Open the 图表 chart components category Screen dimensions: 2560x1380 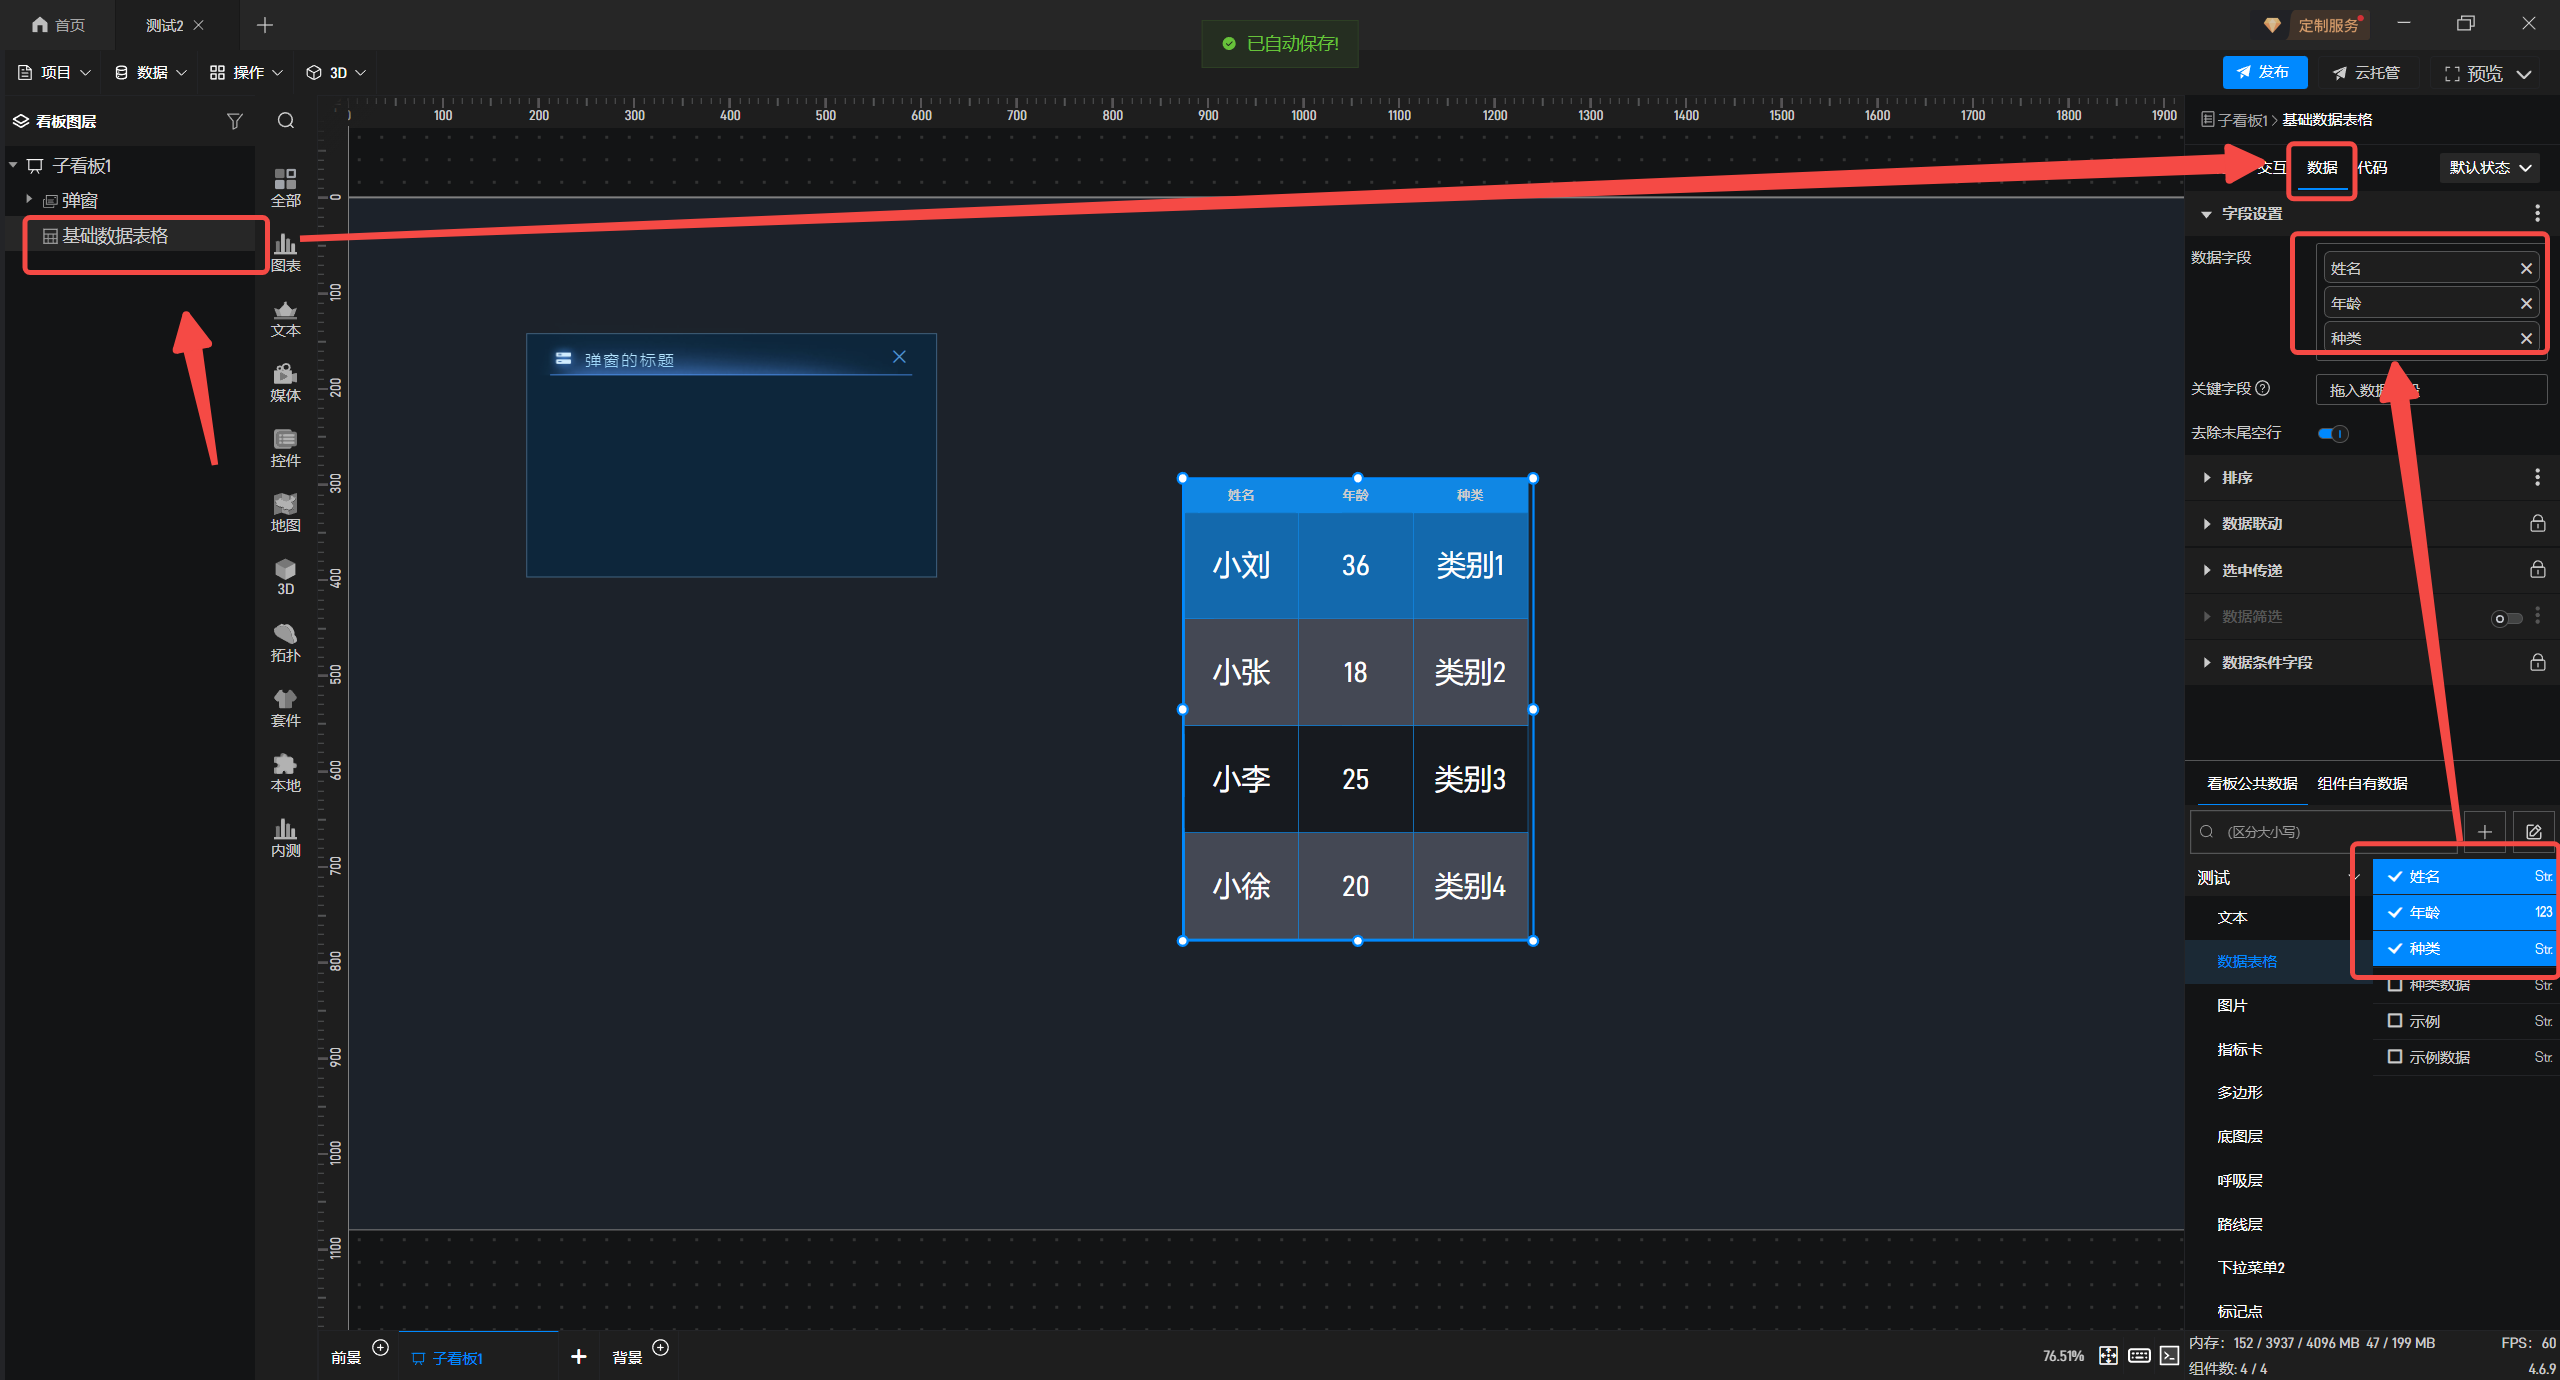(285, 252)
